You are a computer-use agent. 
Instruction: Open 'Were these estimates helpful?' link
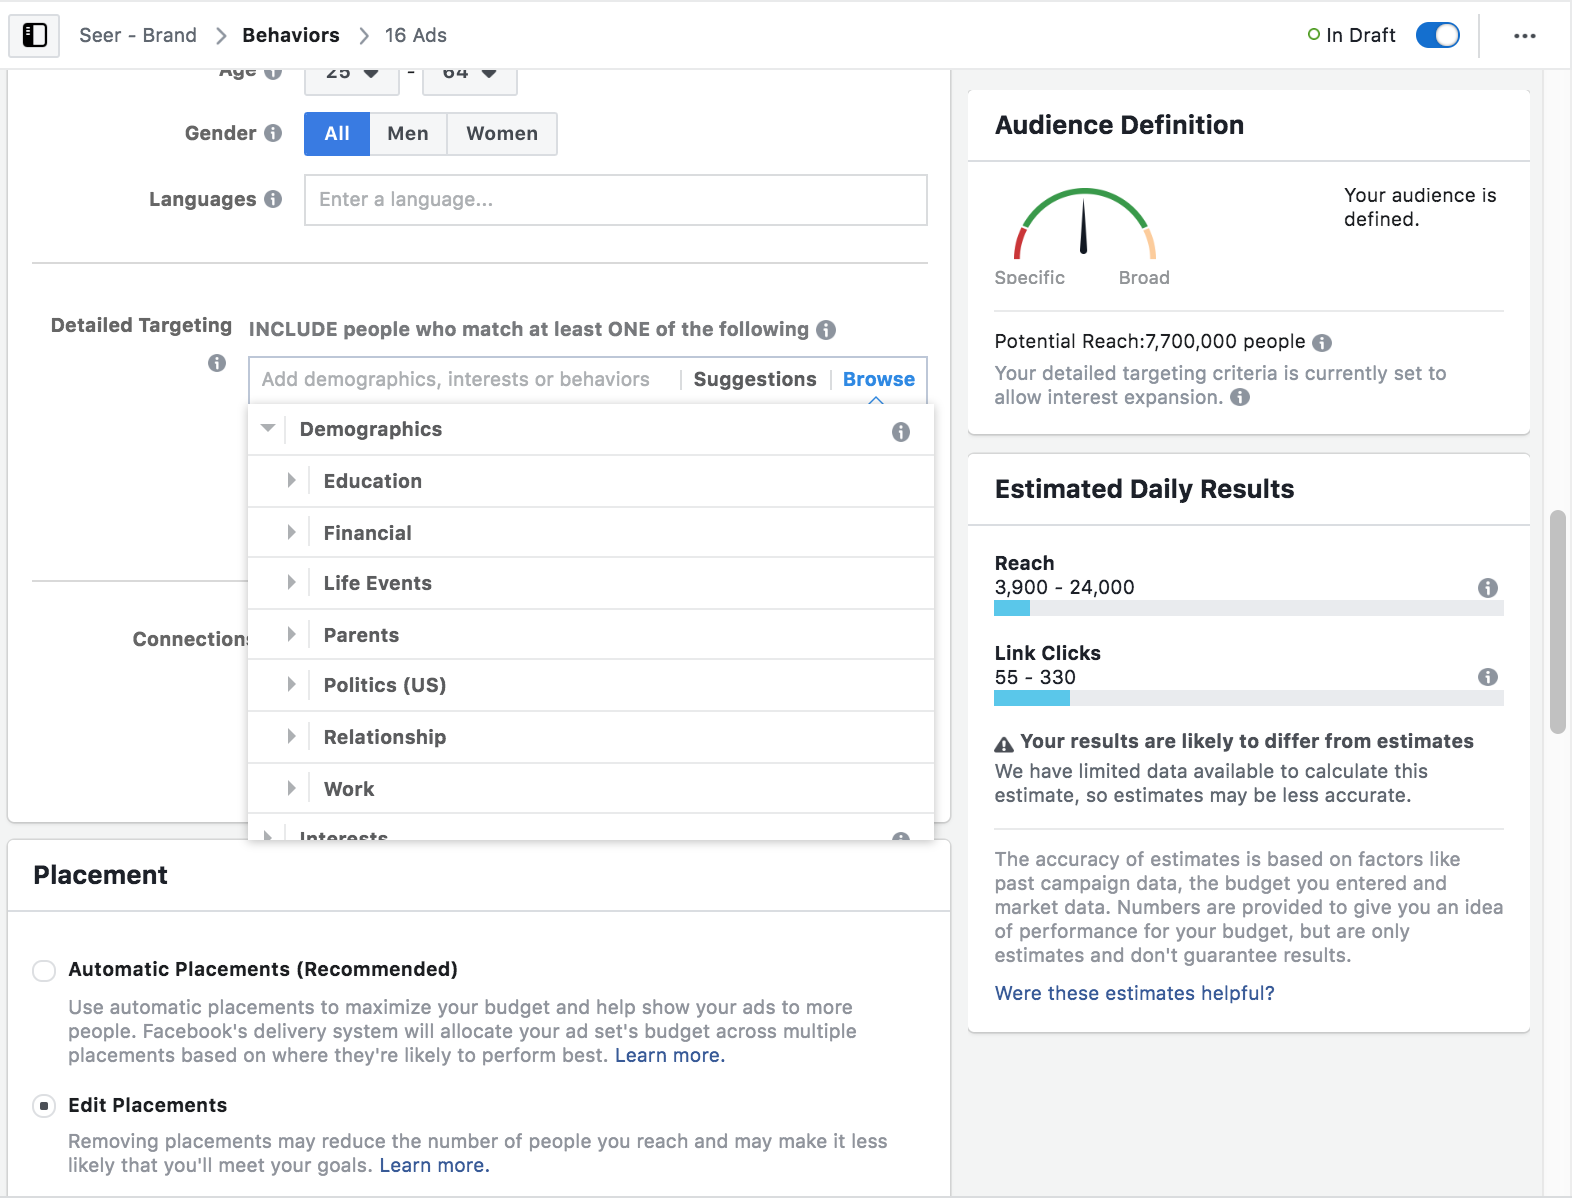click(x=1134, y=993)
